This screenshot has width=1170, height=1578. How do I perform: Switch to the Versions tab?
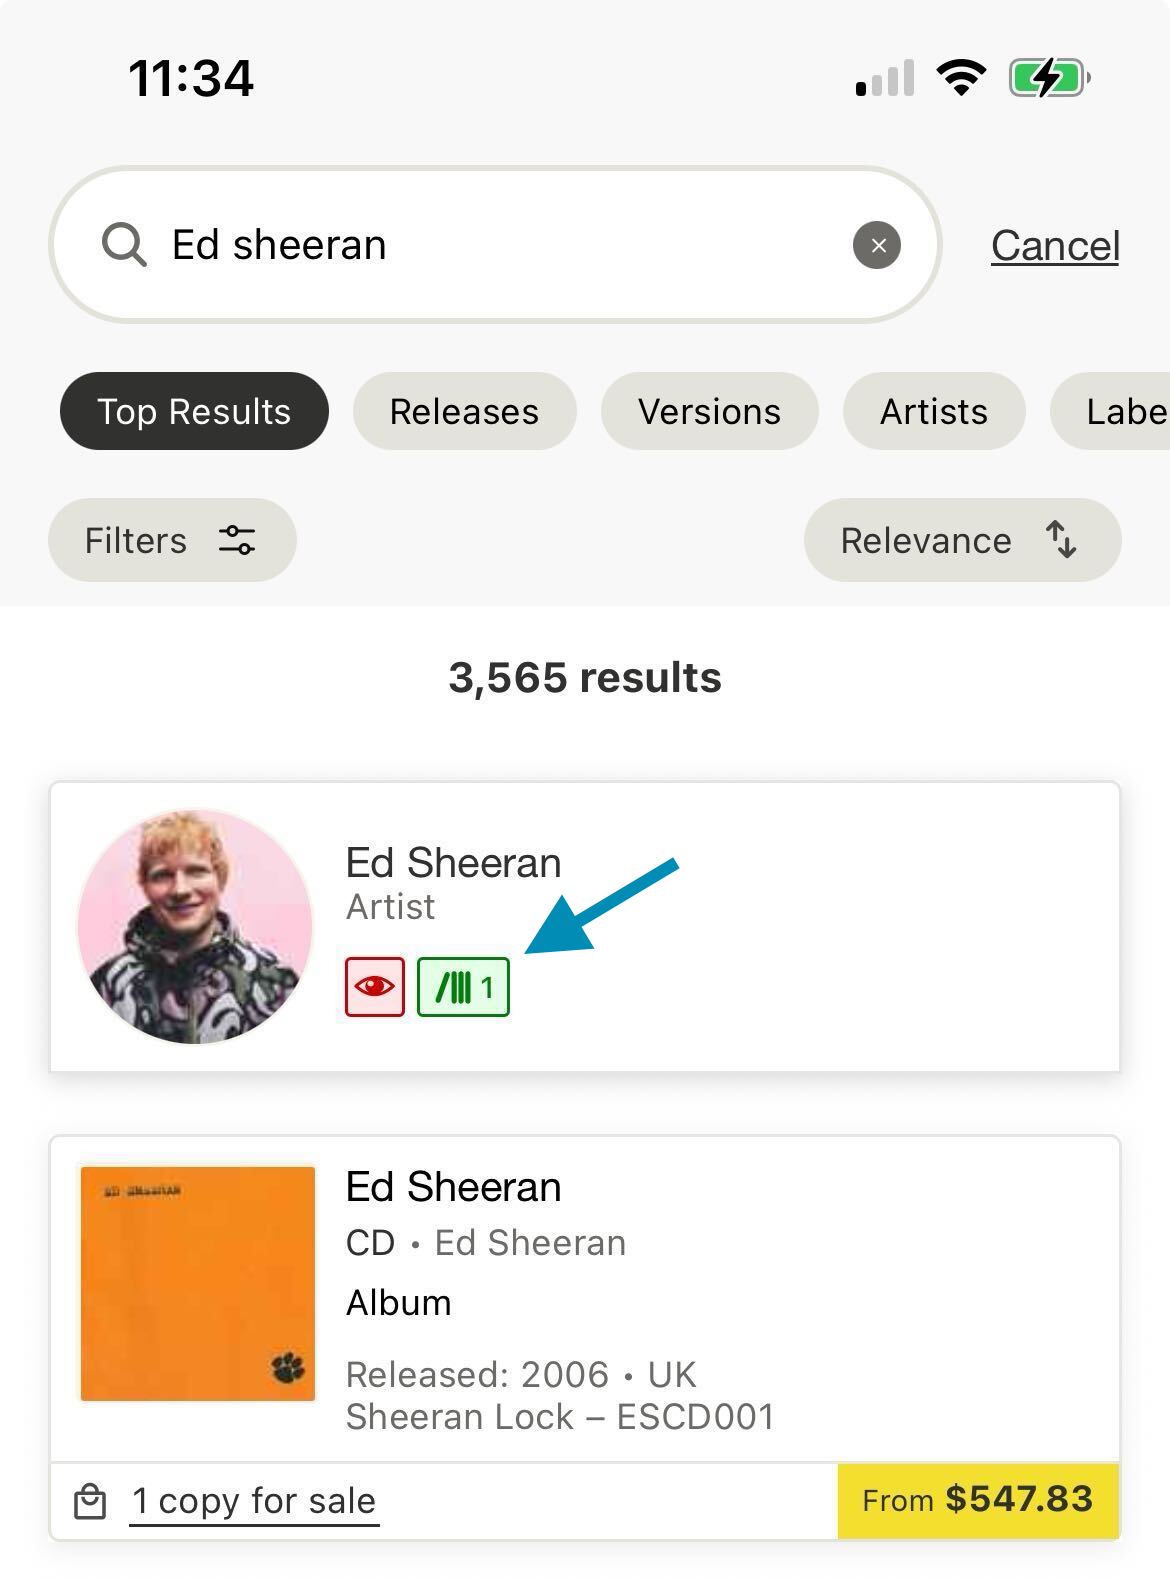(709, 411)
